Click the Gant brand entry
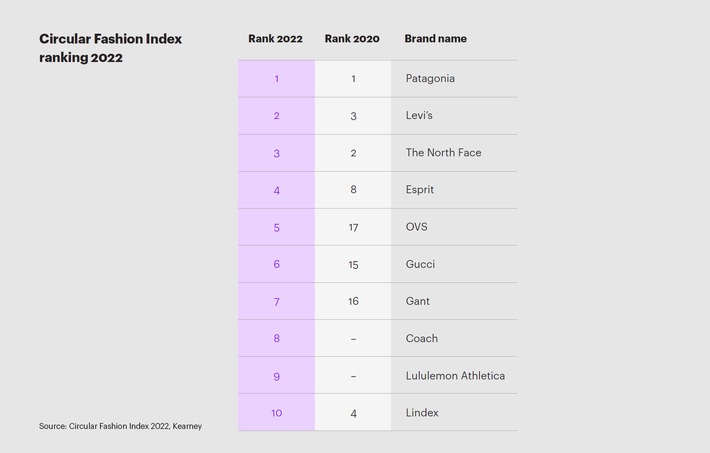 pyautogui.click(x=417, y=301)
